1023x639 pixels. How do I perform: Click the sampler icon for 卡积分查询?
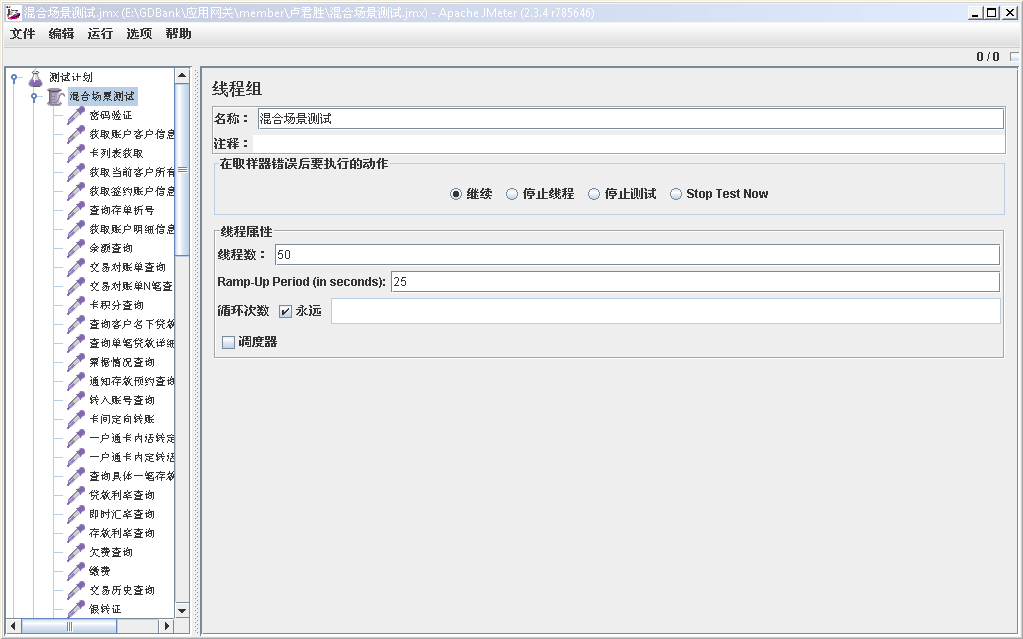click(x=76, y=305)
